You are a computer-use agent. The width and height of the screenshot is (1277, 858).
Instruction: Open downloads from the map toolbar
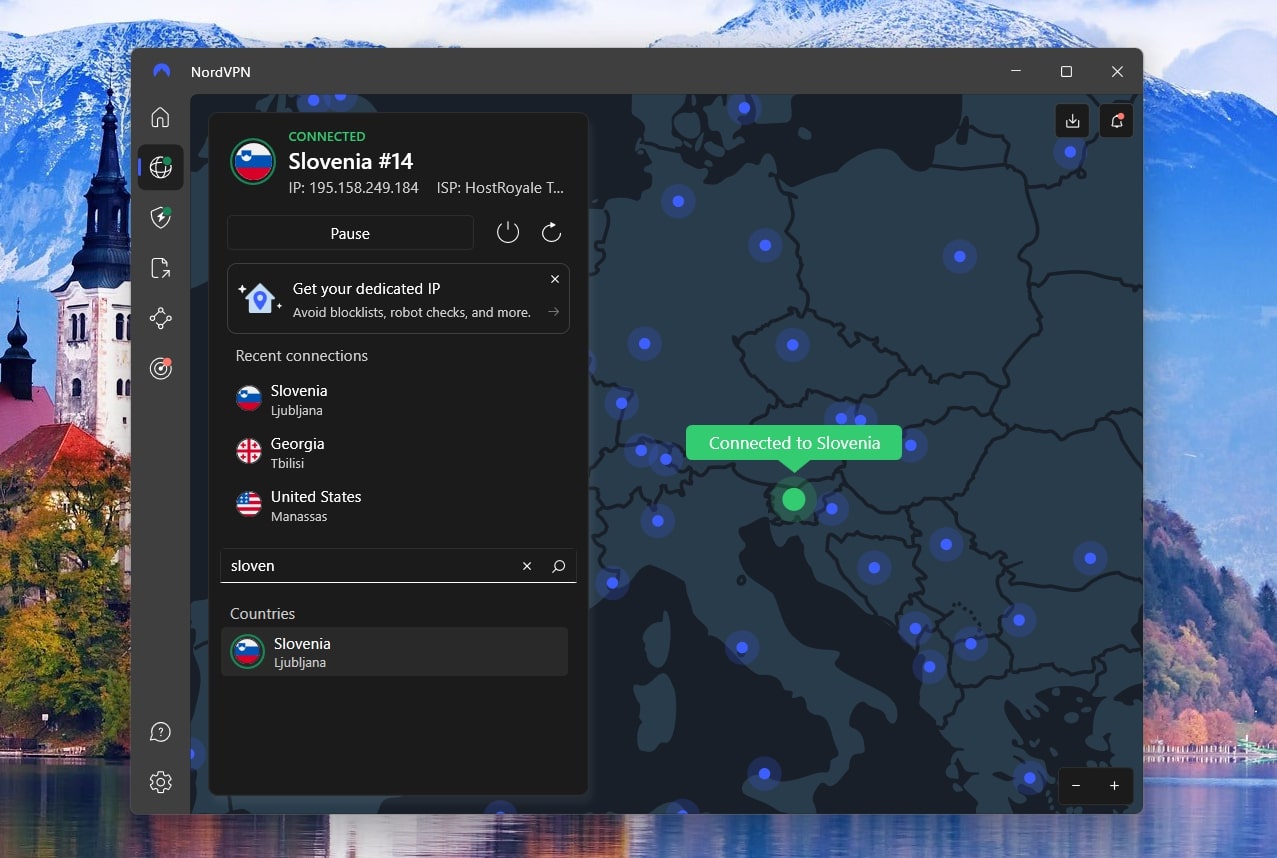pos(1071,120)
